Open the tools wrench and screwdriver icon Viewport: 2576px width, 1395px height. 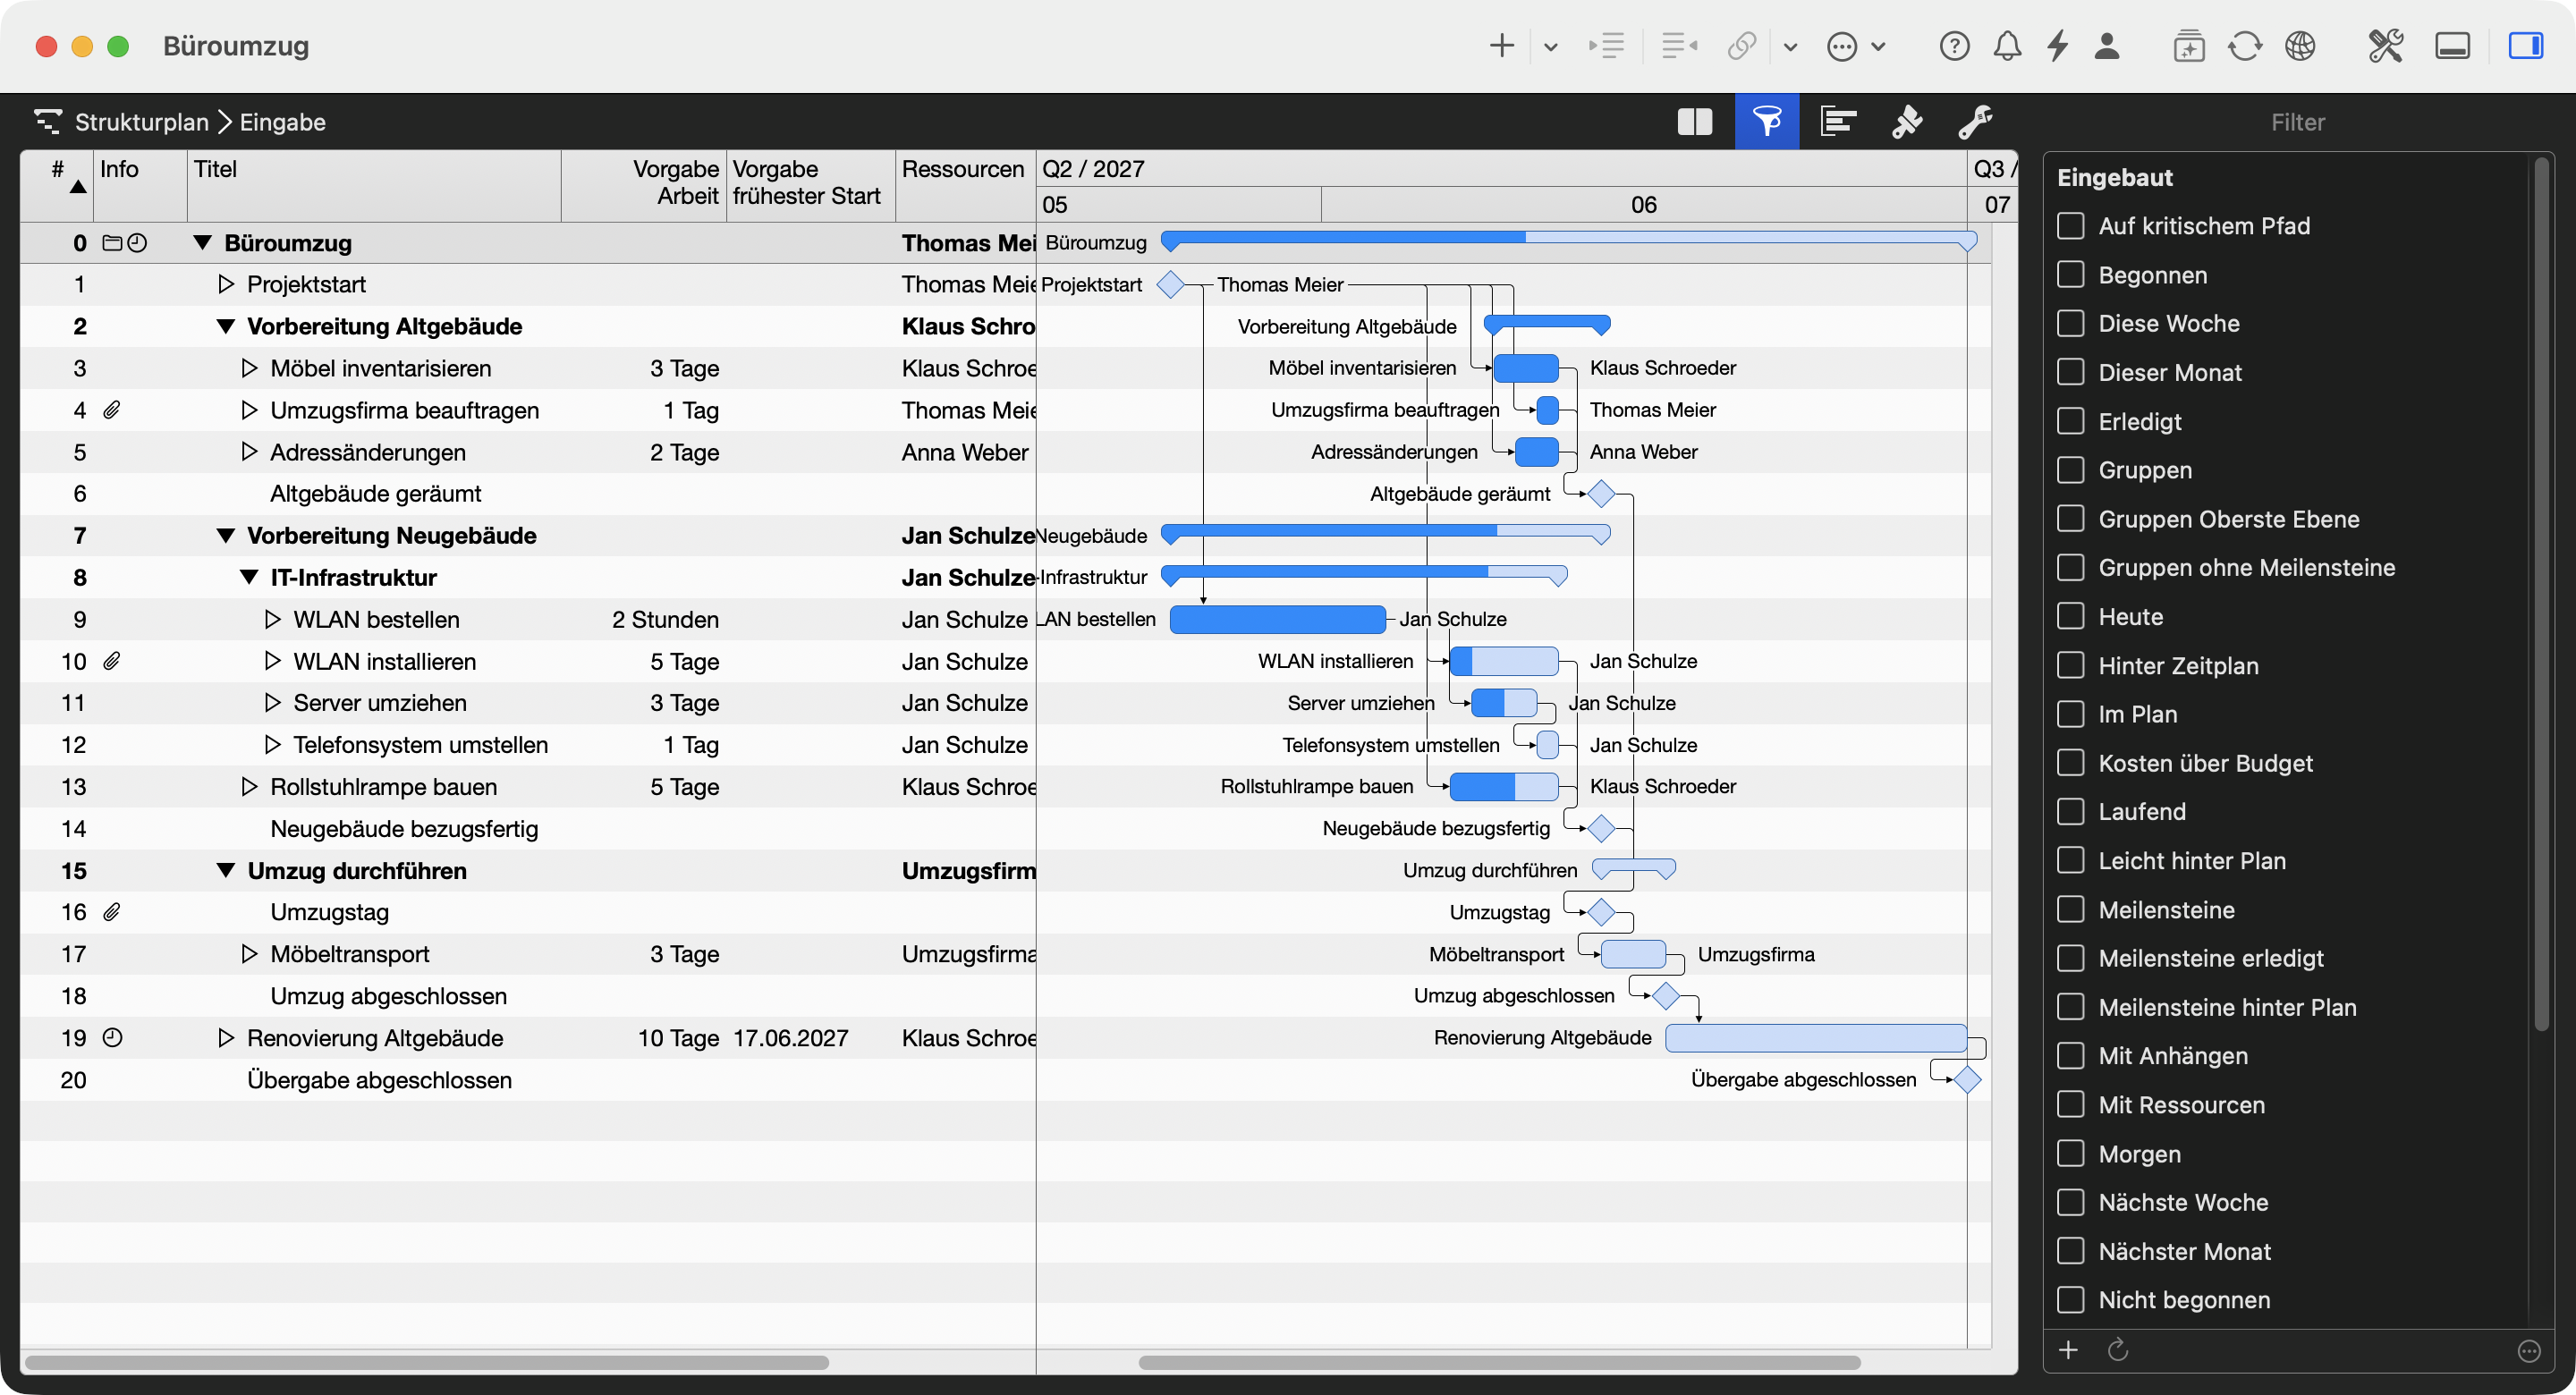tap(2385, 46)
